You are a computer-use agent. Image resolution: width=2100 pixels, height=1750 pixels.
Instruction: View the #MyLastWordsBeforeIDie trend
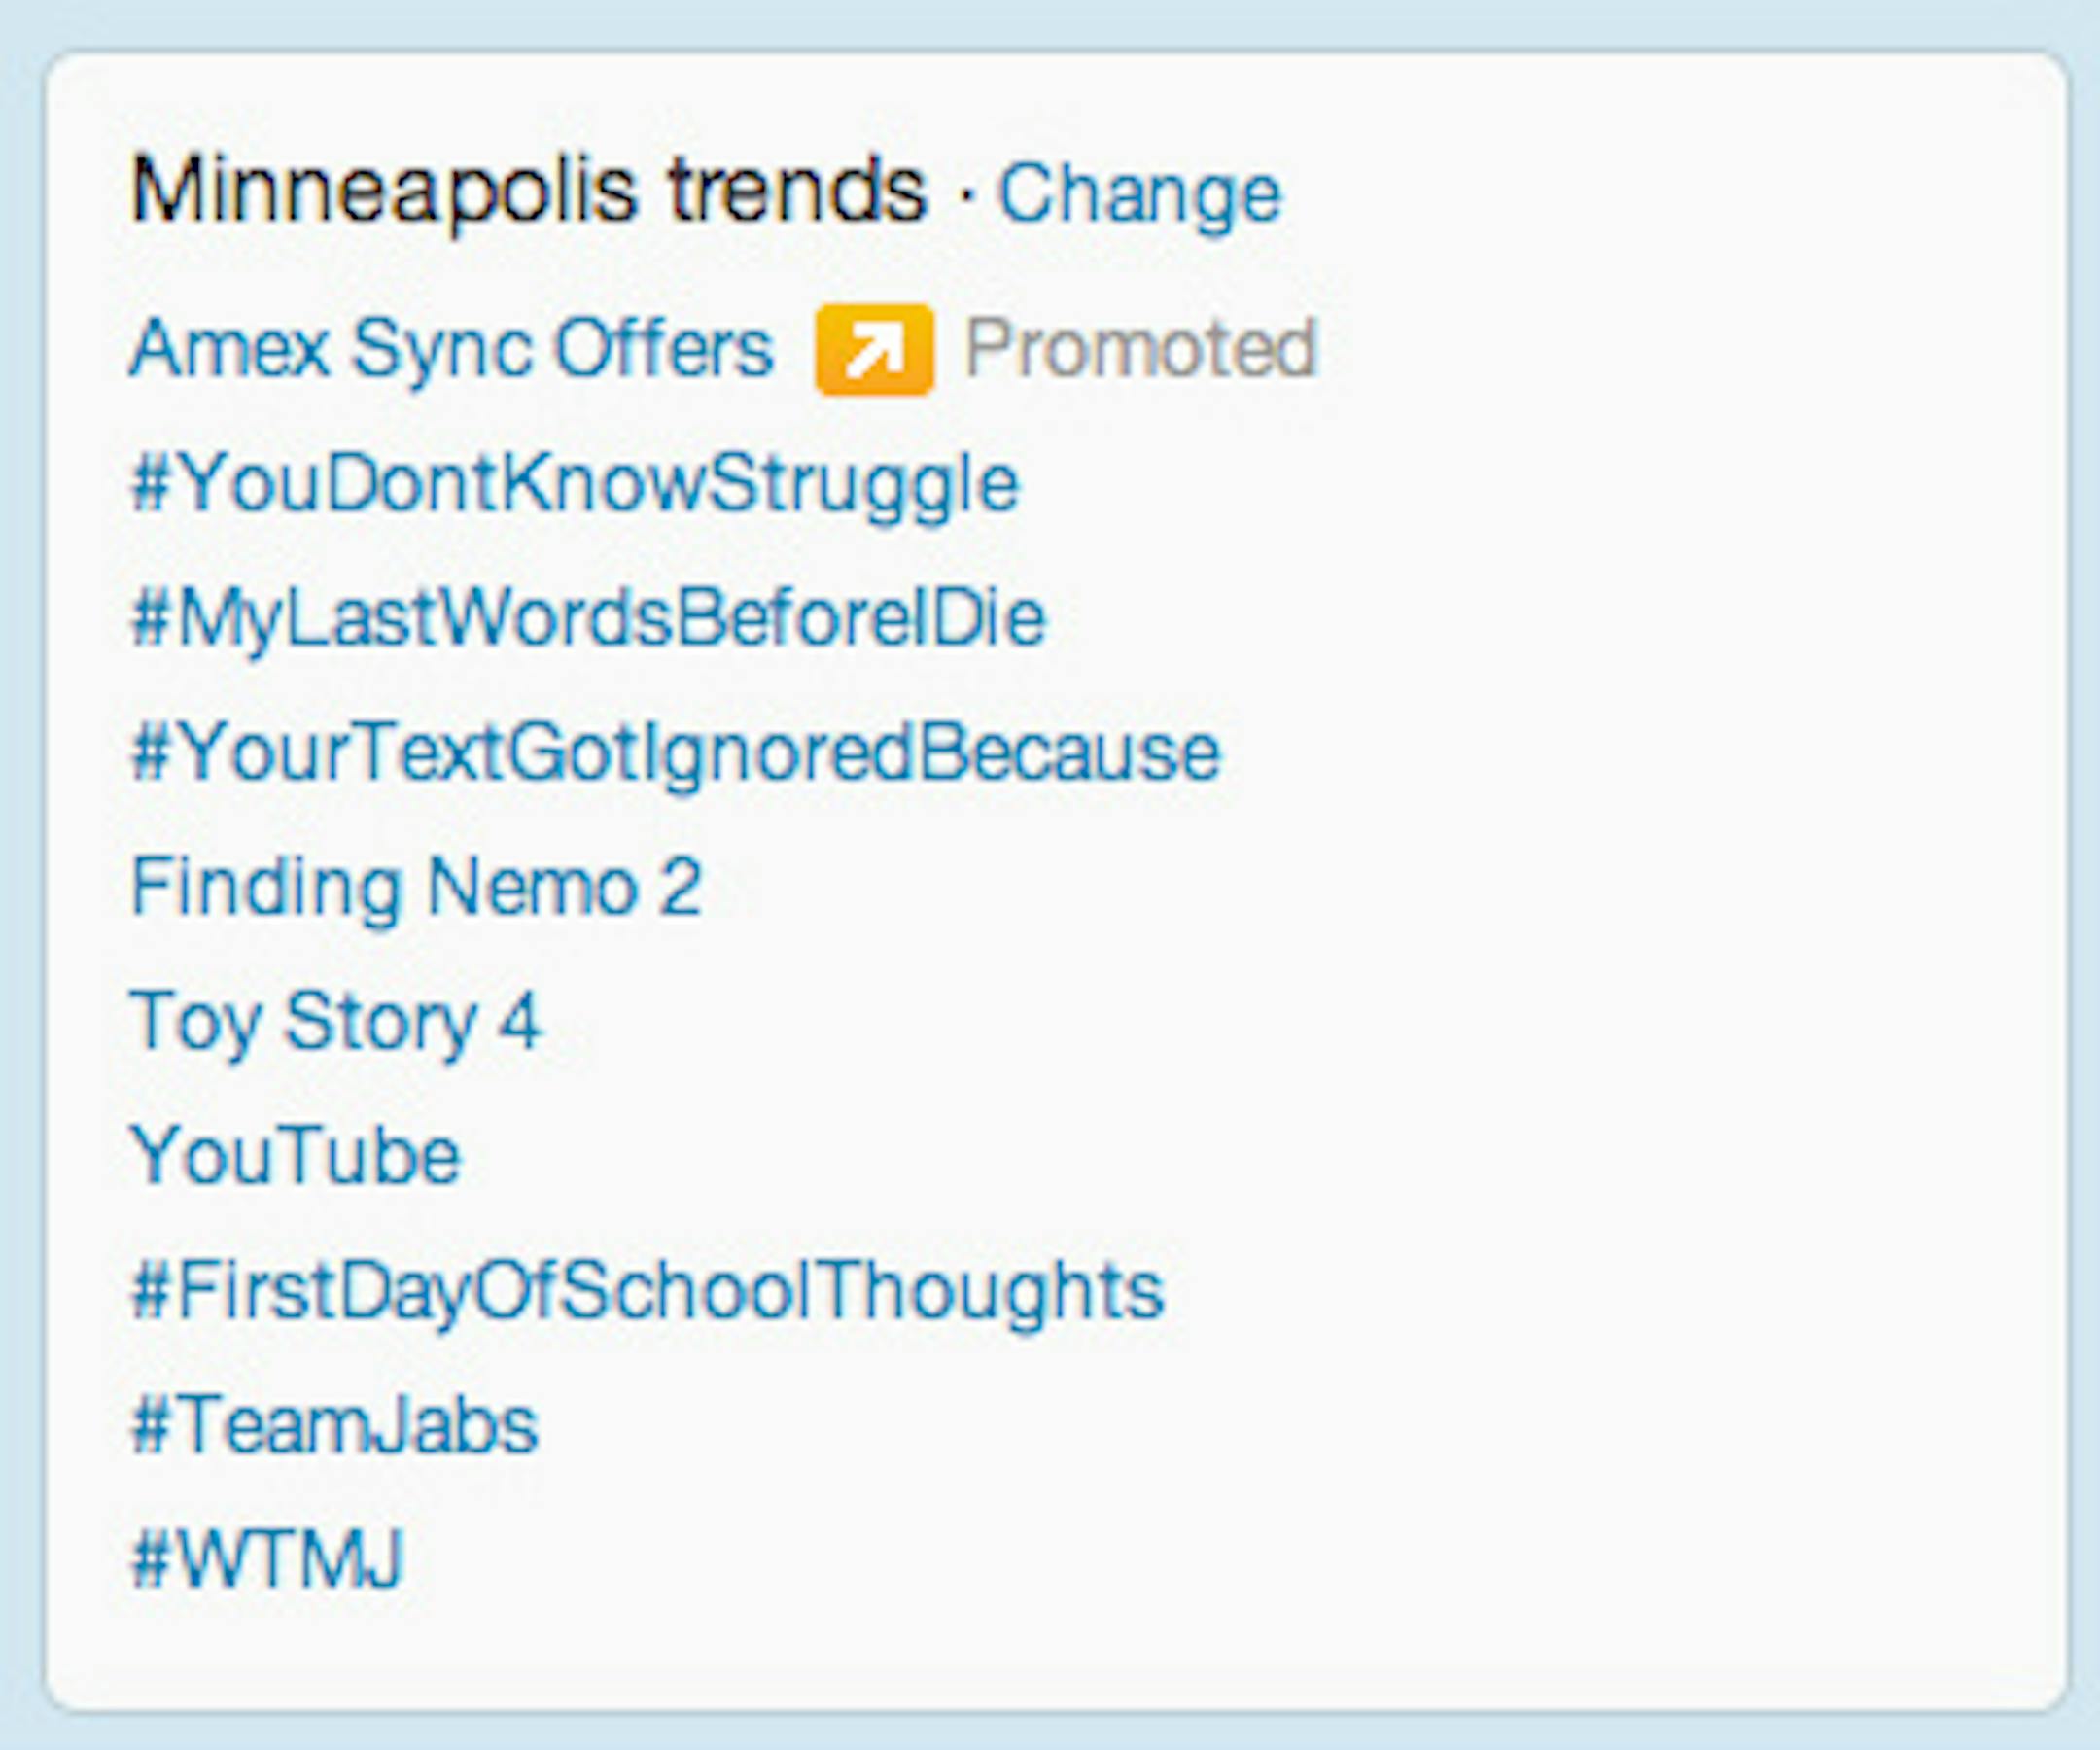click(588, 618)
